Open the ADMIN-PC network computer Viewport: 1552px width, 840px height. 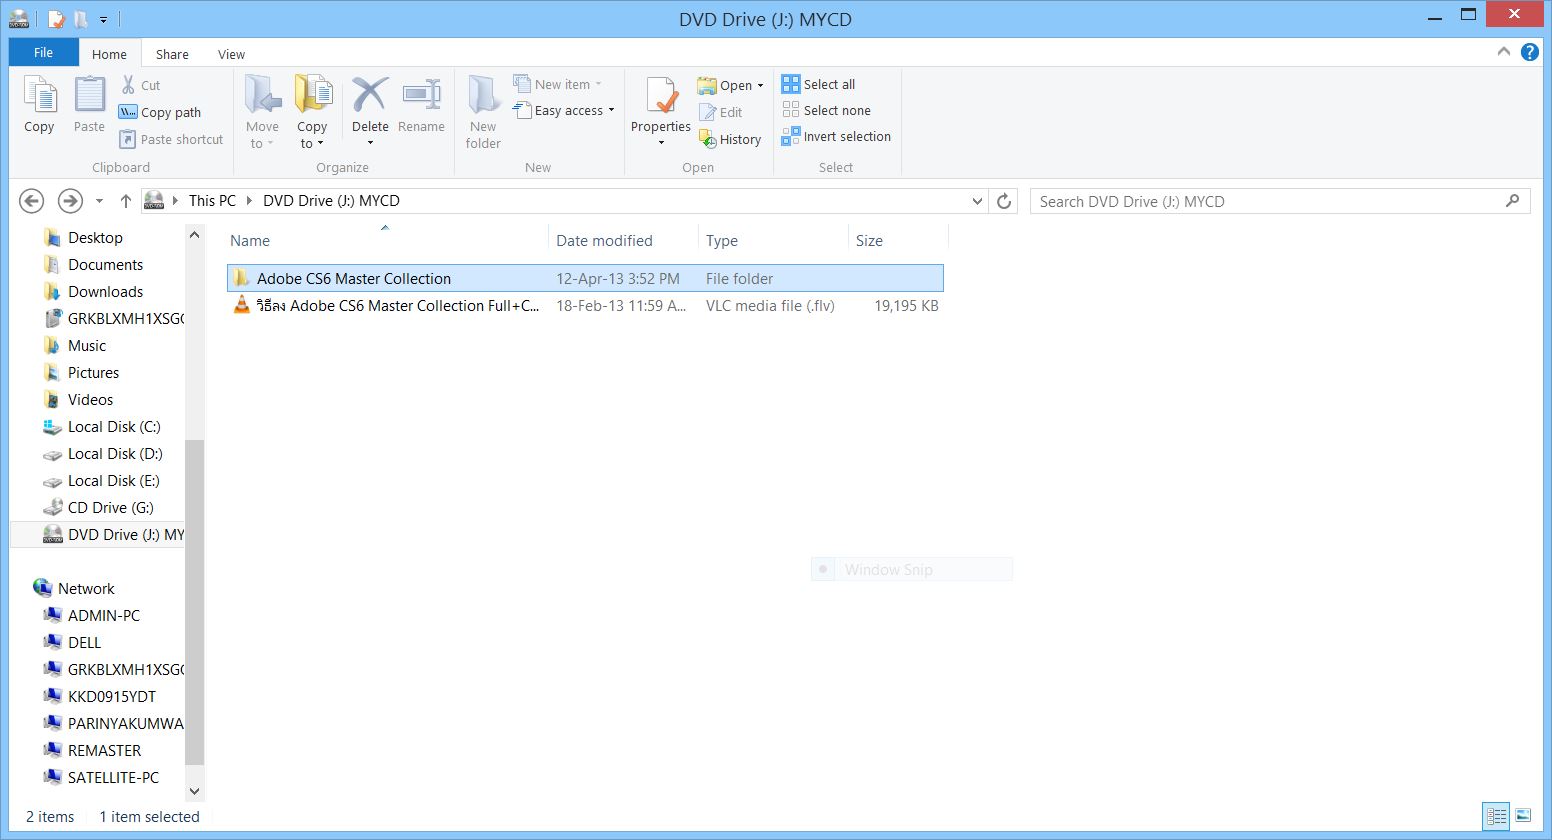point(103,615)
